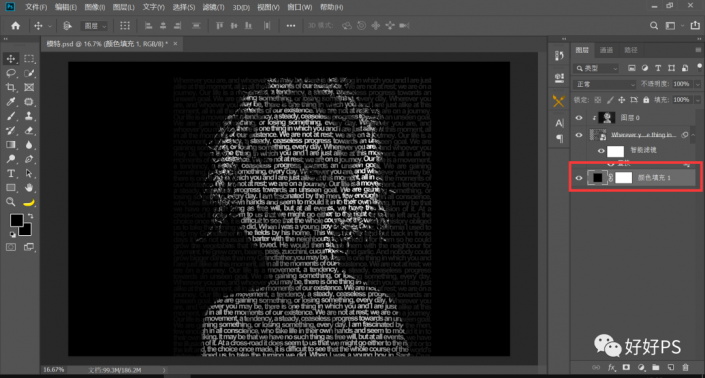Select the Hand tool
The height and width of the screenshot is (378, 705).
click(x=29, y=188)
